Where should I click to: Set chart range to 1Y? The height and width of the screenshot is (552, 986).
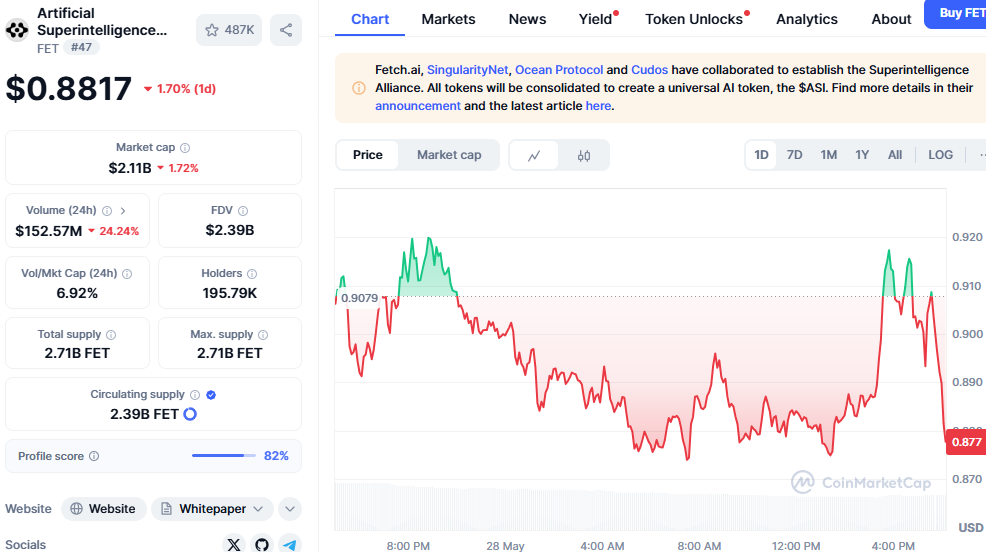click(861, 155)
